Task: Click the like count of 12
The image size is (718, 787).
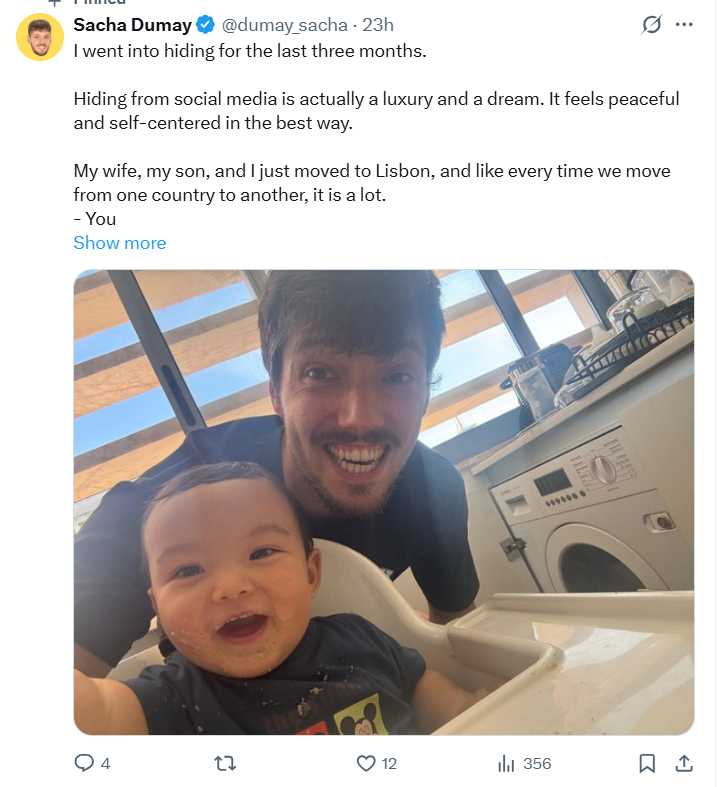Action: (389, 764)
